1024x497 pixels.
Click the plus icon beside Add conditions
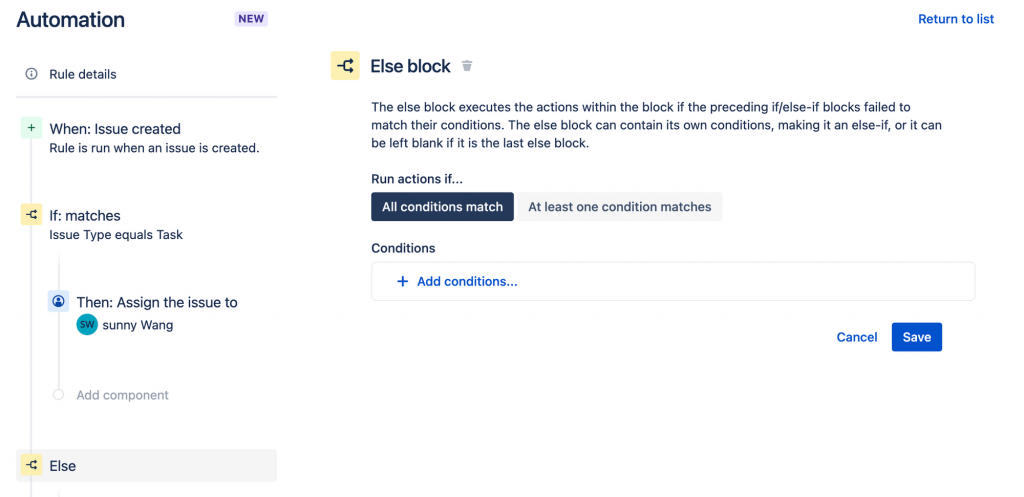pyautogui.click(x=403, y=281)
